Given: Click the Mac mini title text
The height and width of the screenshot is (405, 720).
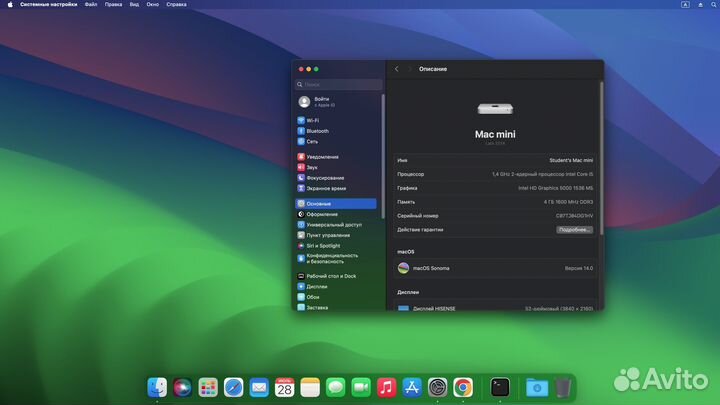Looking at the screenshot, I should click(x=495, y=134).
